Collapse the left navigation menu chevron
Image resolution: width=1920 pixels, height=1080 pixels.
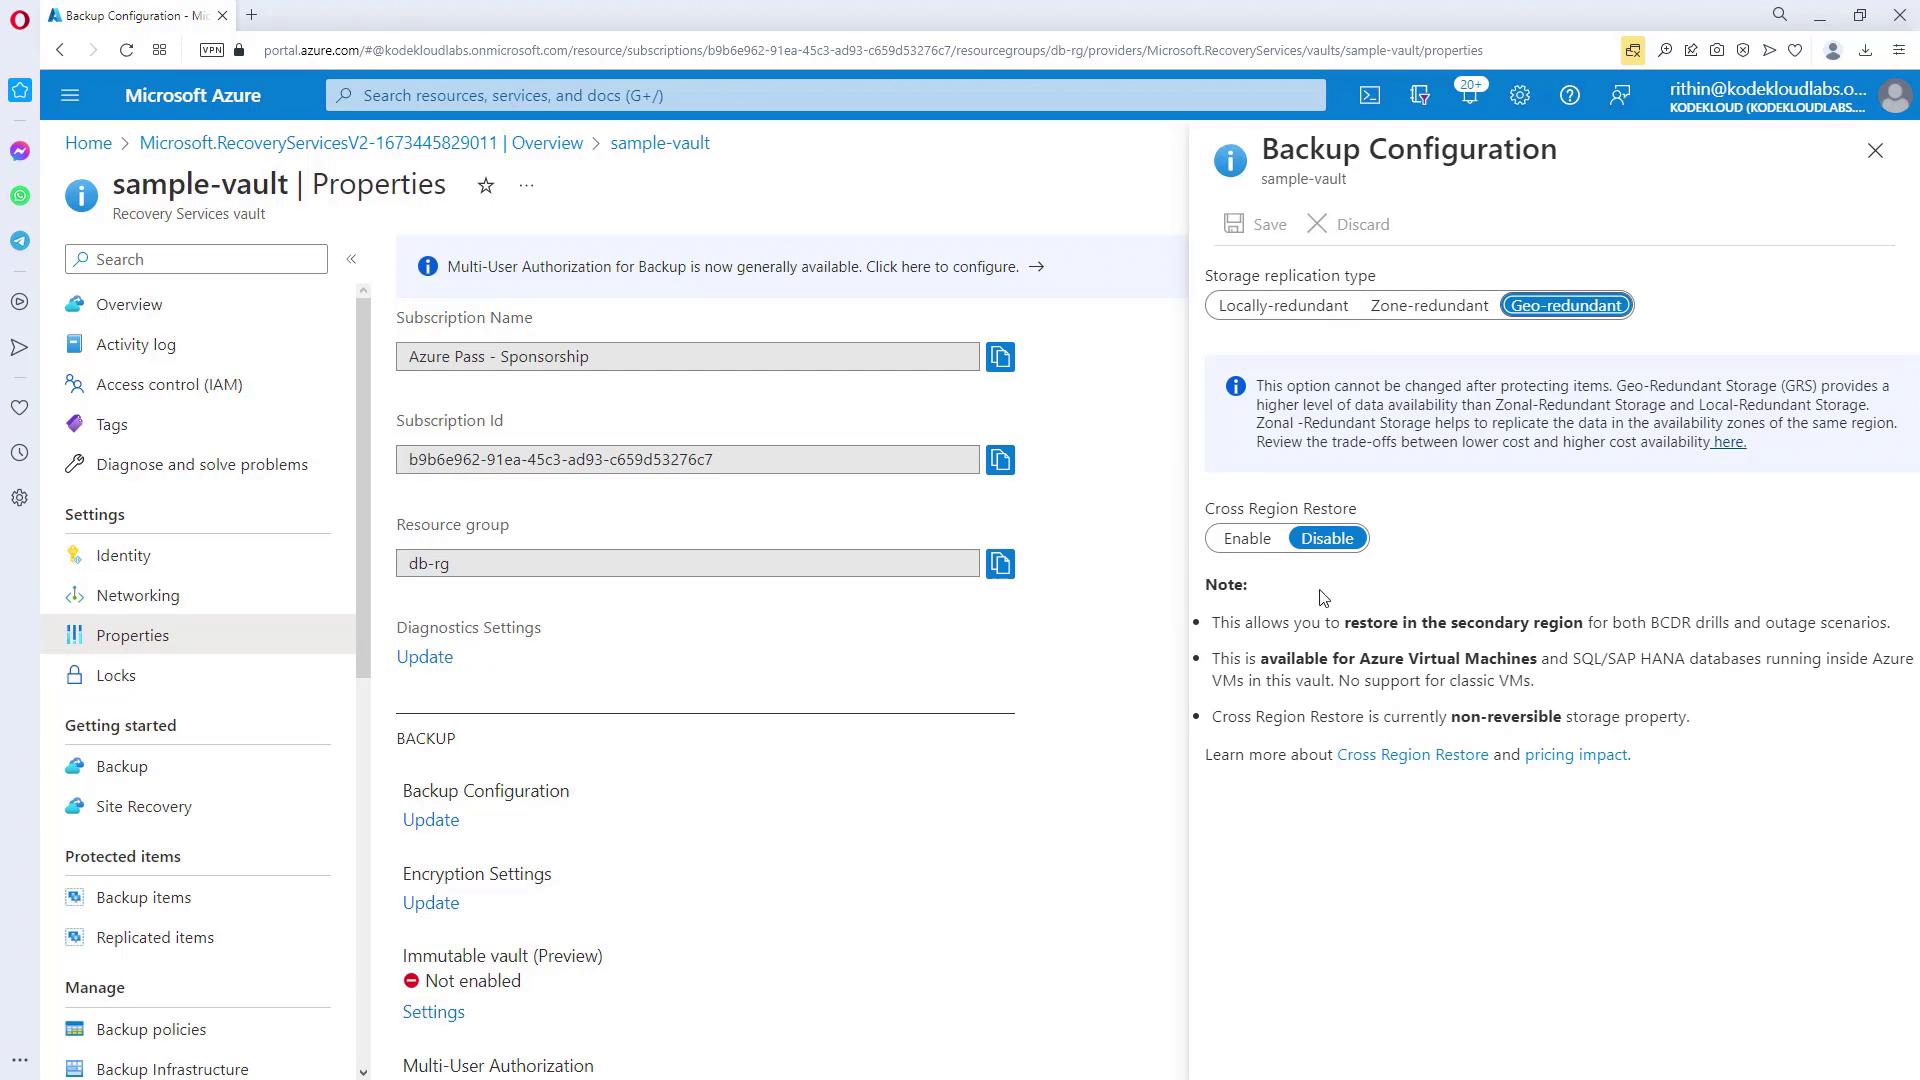coord(351,259)
